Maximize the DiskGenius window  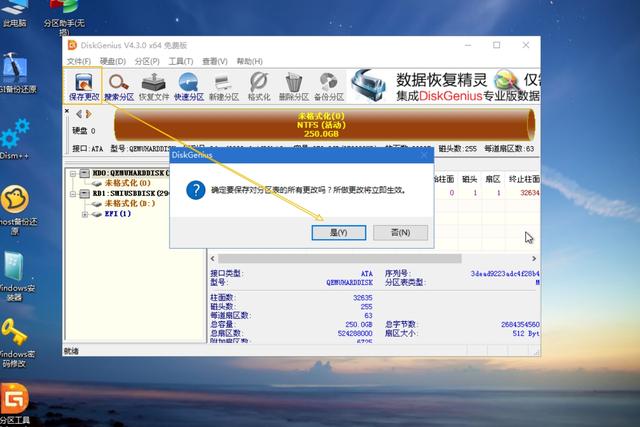[x=496, y=45]
